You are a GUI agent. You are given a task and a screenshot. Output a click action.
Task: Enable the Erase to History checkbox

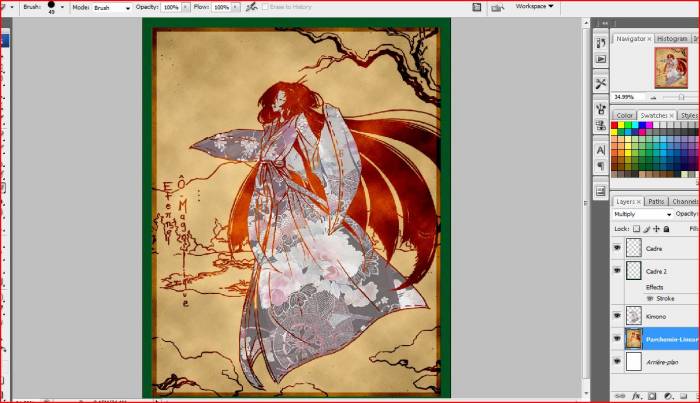(265, 7)
